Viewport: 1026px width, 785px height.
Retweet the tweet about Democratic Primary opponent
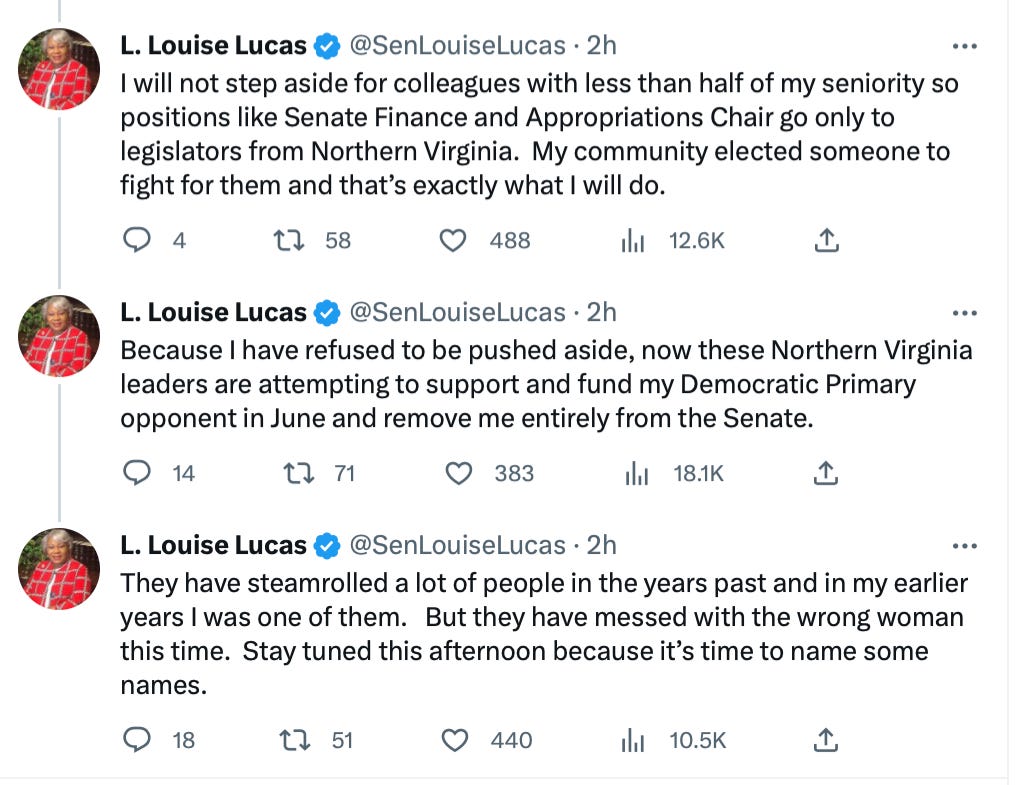[297, 473]
